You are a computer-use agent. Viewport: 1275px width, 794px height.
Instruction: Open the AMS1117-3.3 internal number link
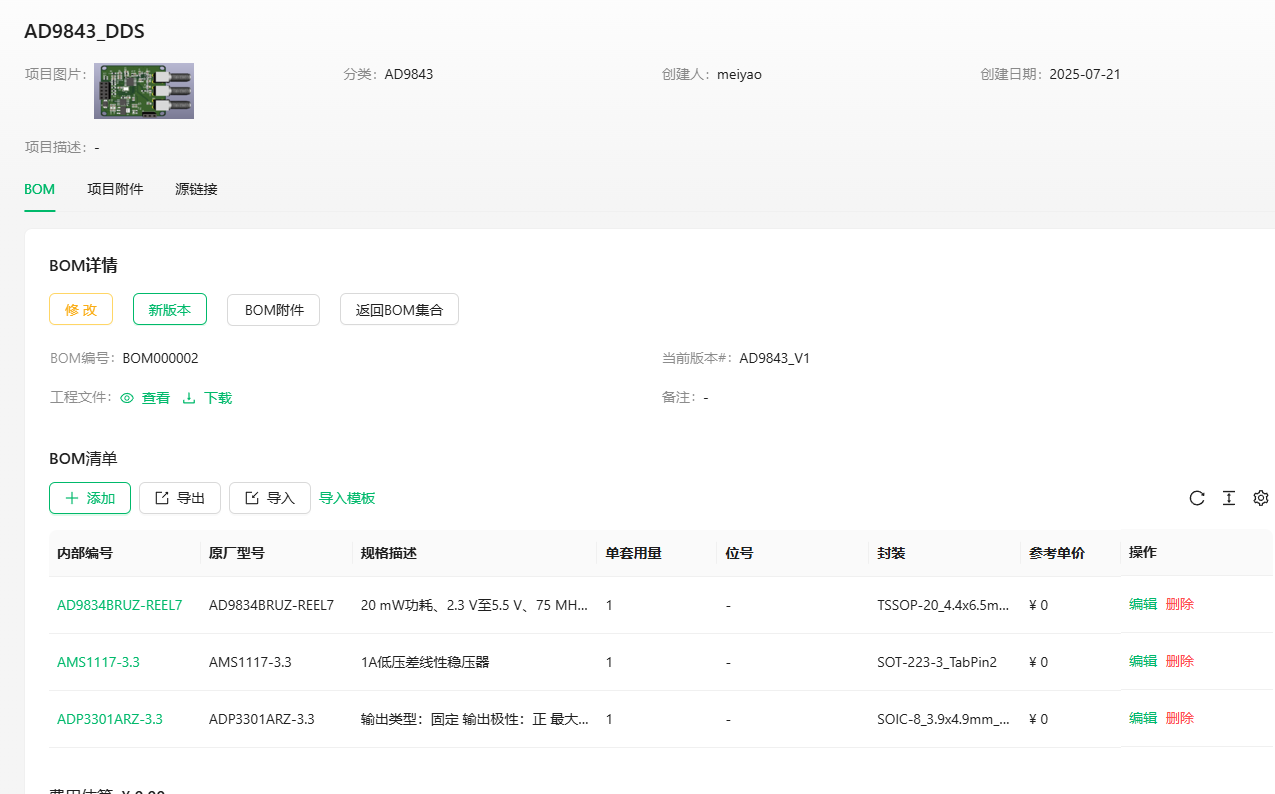pyautogui.click(x=98, y=662)
